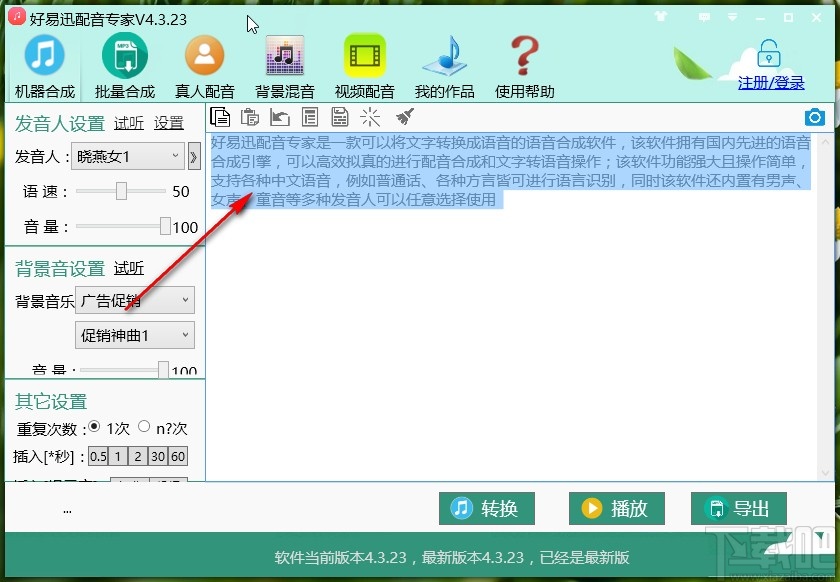Open the 真人配音 section
The height and width of the screenshot is (582, 840).
tap(205, 67)
